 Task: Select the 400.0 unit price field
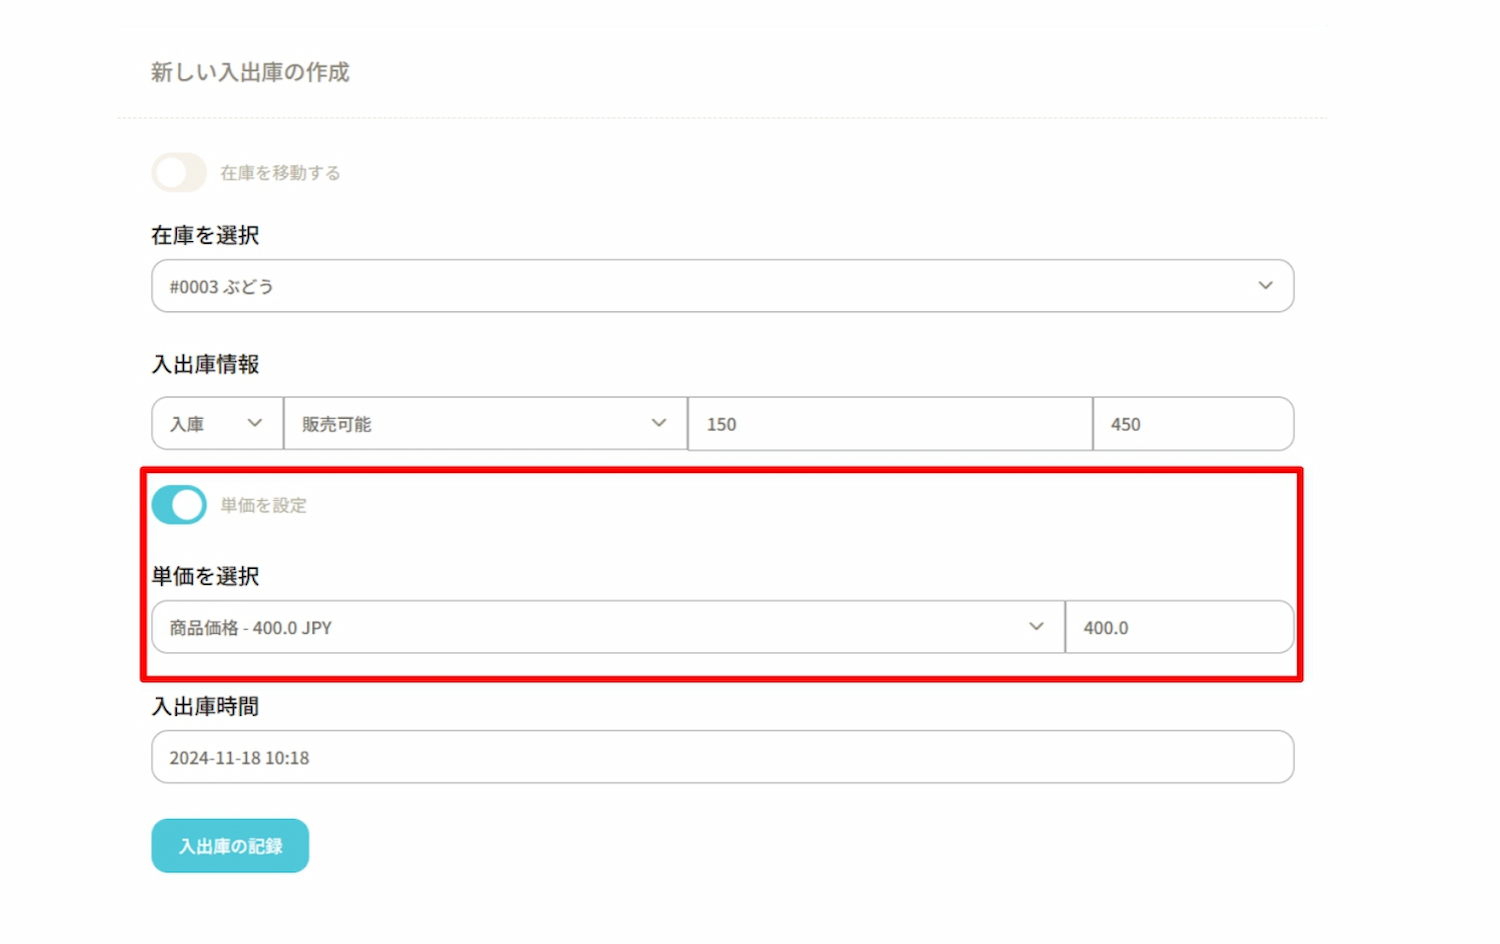[1179, 628]
